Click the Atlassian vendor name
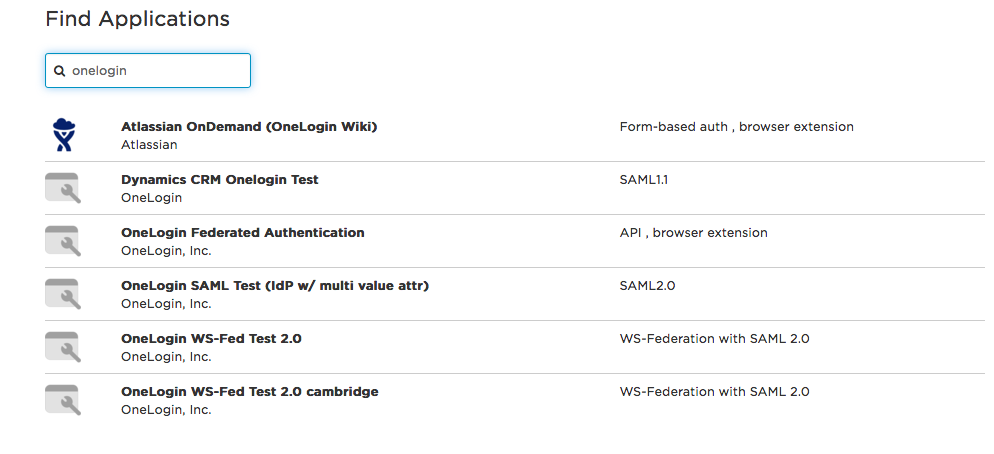The image size is (994, 454). [149, 145]
